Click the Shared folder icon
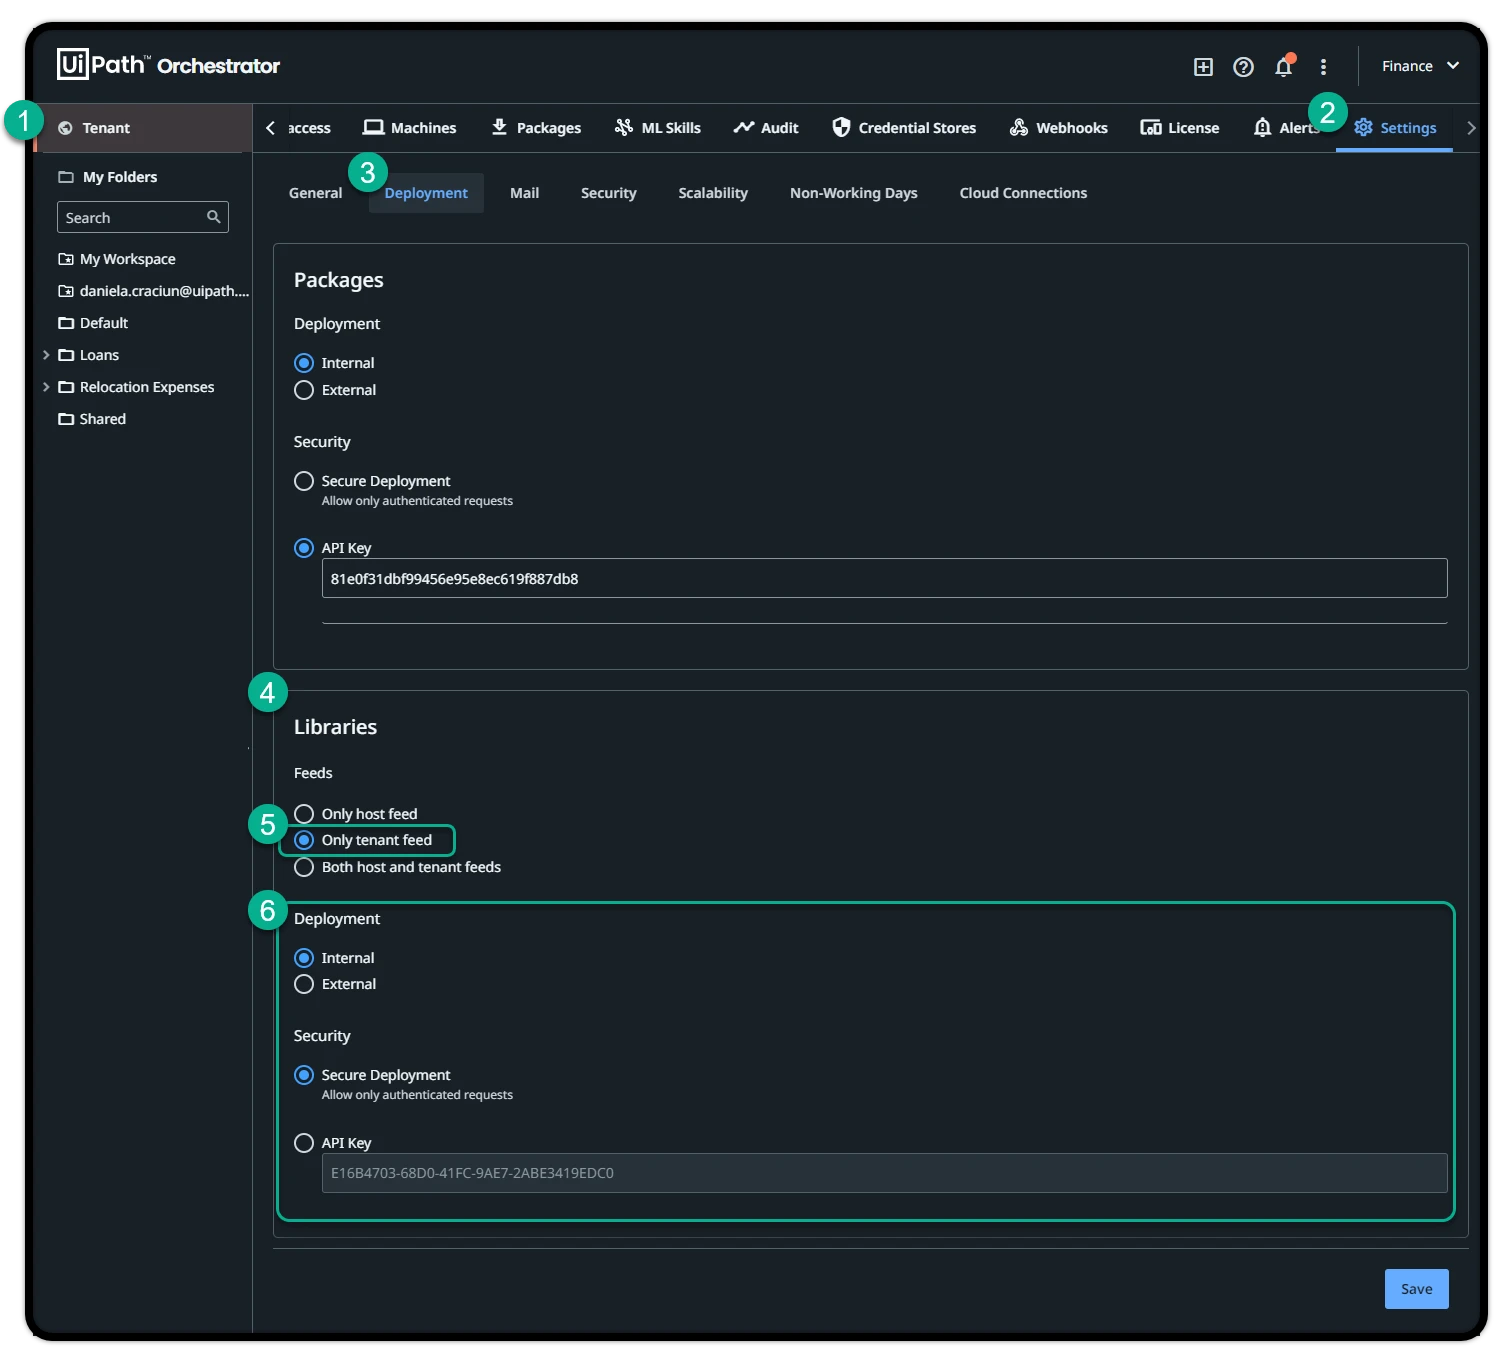Image resolution: width=1512 pixels, height=1365 pixels. coord(66,419)
